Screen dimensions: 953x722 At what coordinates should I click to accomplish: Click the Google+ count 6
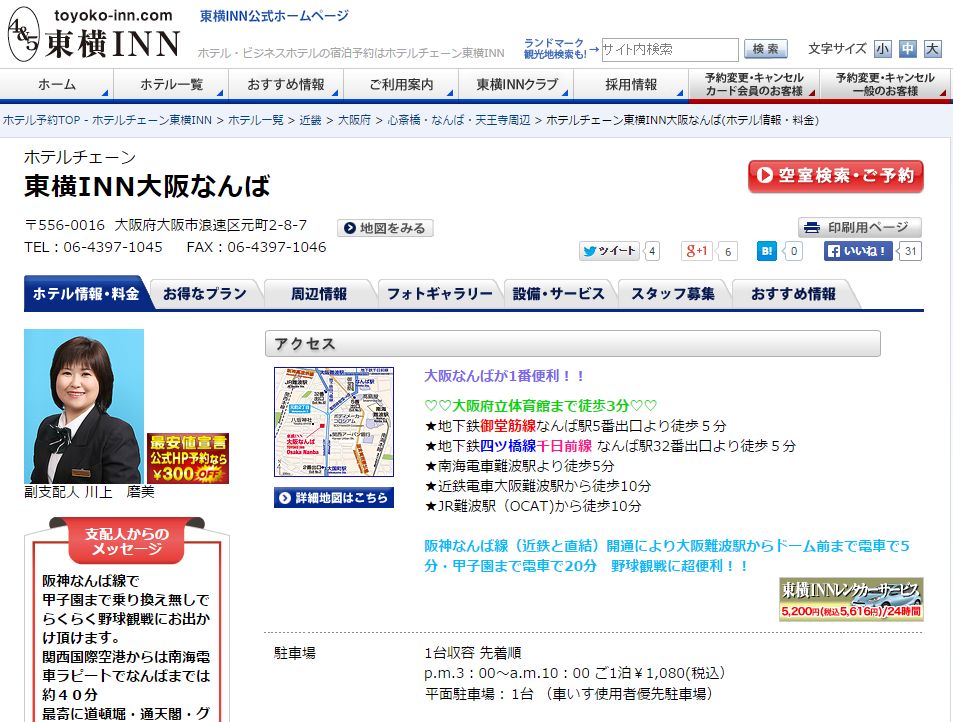pos(728,251)
